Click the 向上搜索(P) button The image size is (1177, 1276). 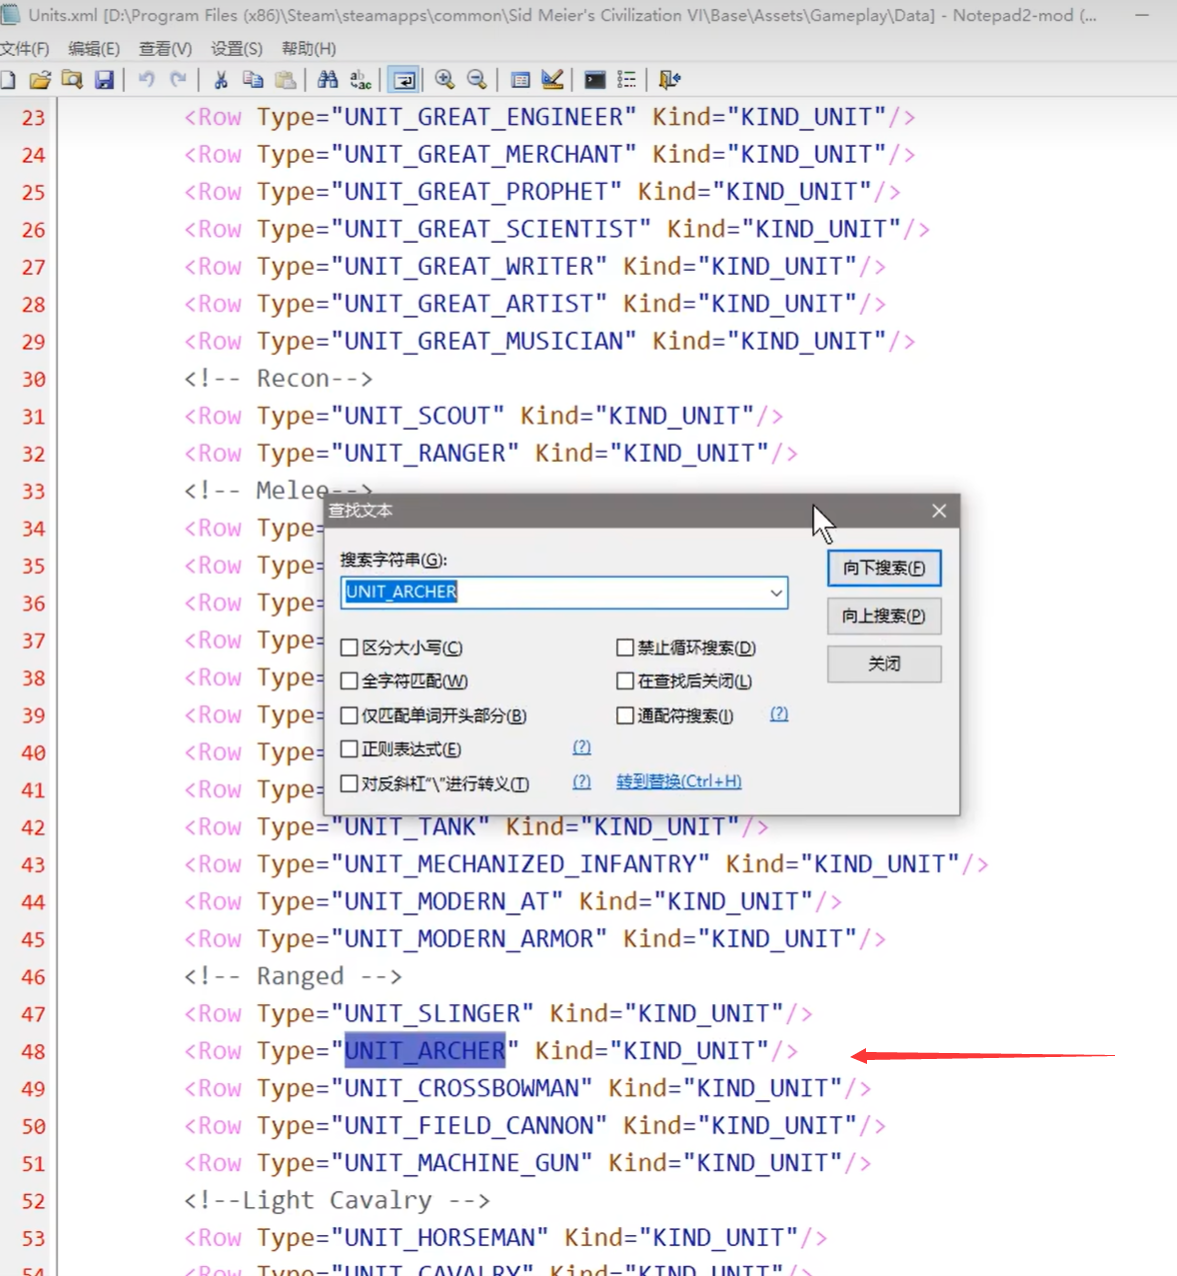pos(884,616)
